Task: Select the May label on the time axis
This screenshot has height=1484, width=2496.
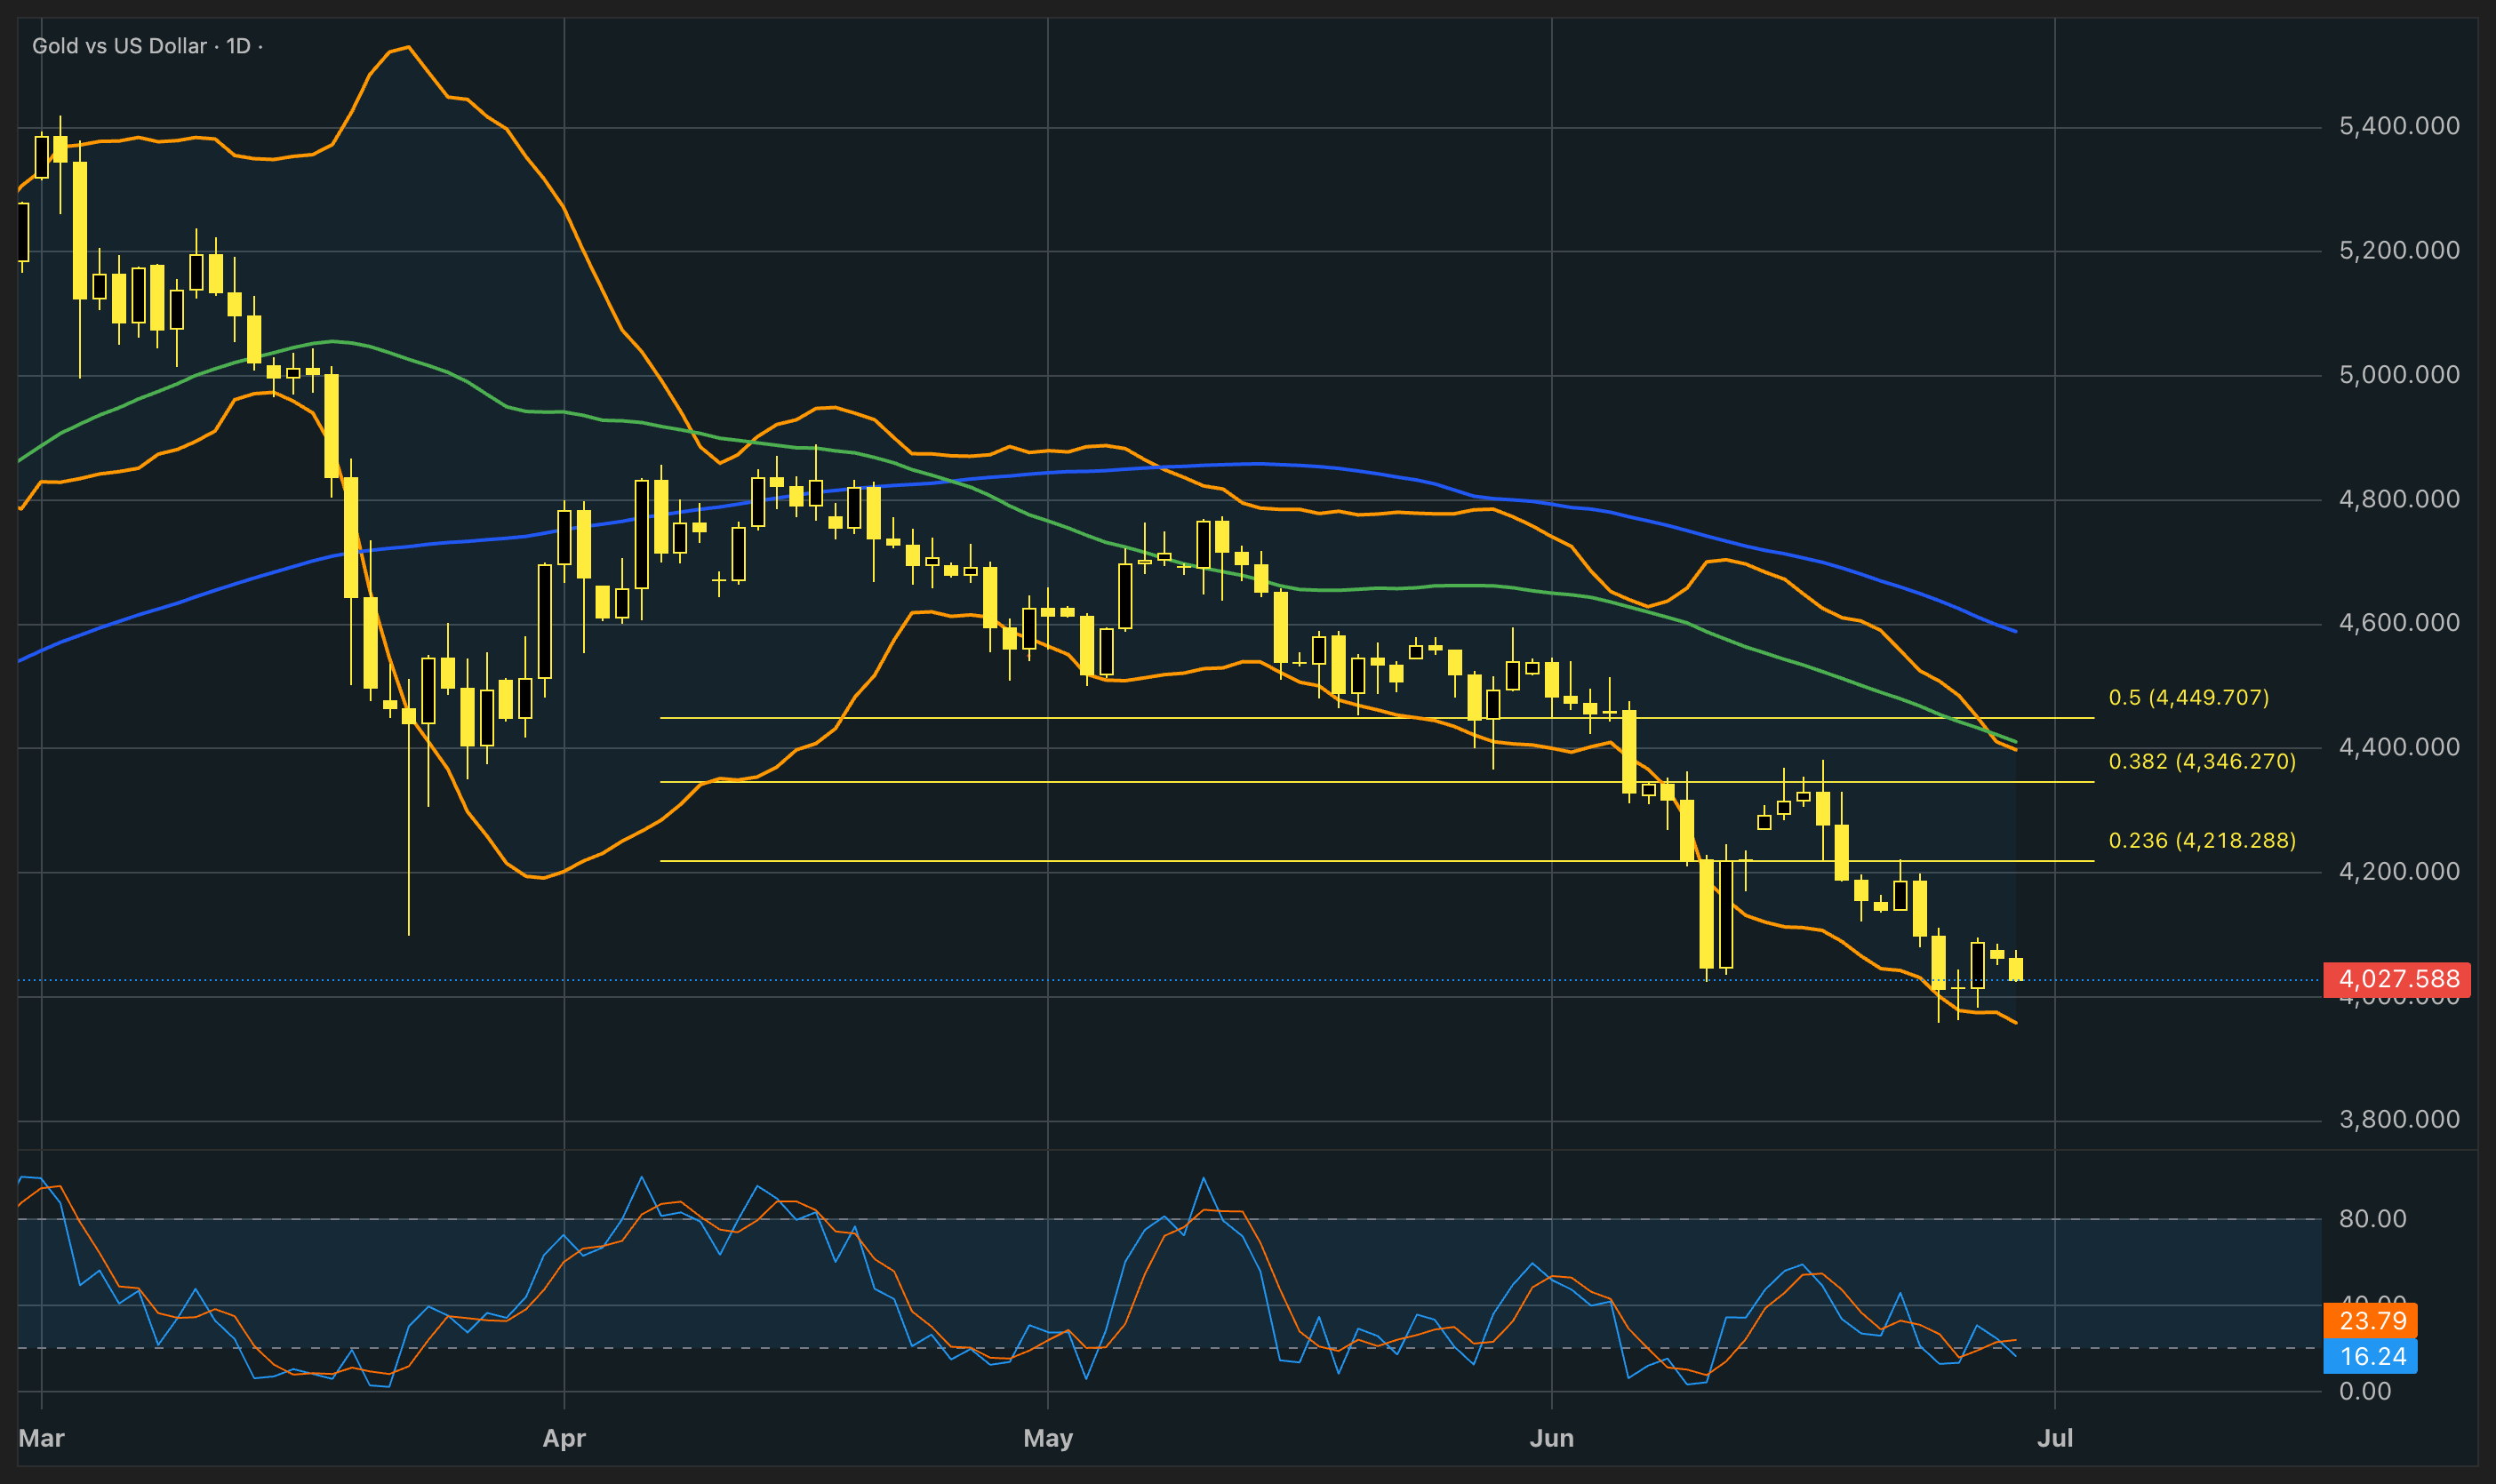Action: [1048, 1438]
